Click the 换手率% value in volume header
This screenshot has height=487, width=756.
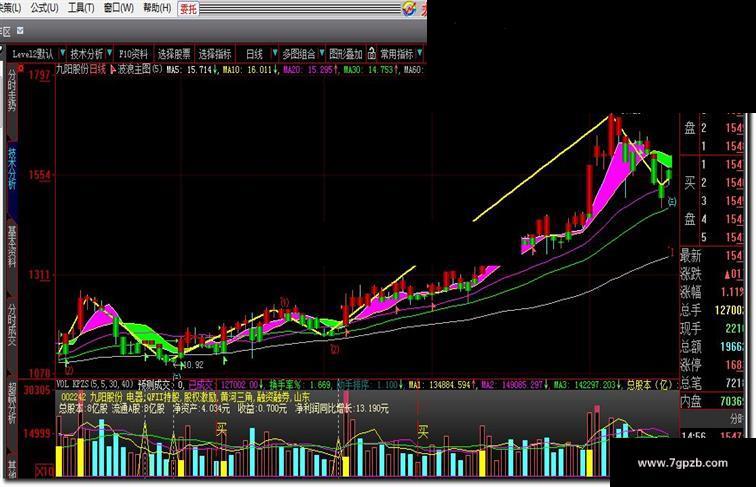tap(300, 385)
